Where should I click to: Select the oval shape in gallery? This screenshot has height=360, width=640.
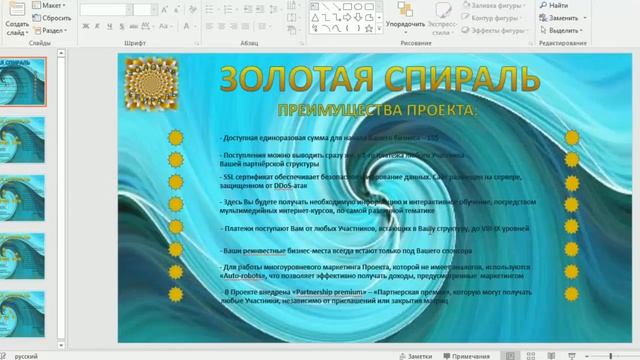coord(358,7)
